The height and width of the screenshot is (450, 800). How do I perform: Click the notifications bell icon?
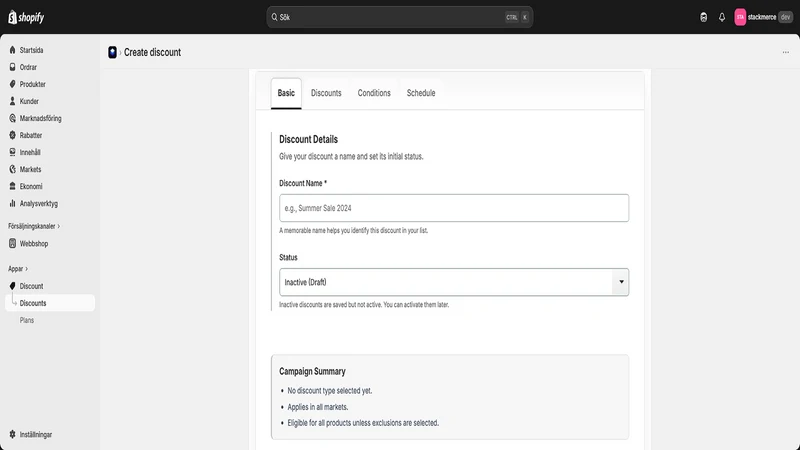click(721, 17)
